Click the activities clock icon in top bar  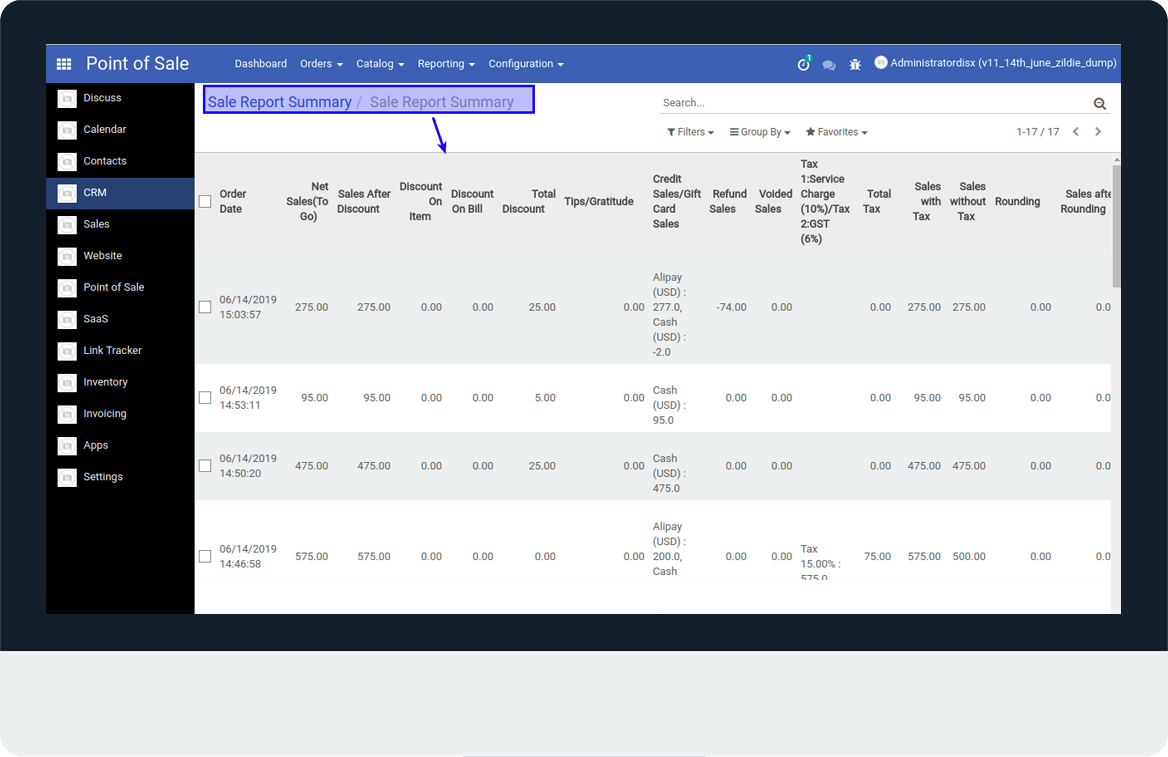803,64
